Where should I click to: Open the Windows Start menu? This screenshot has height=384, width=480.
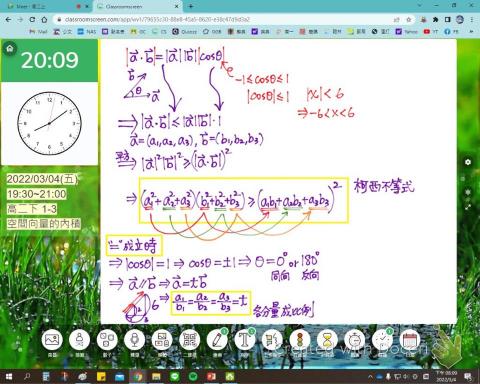[9, 377]
